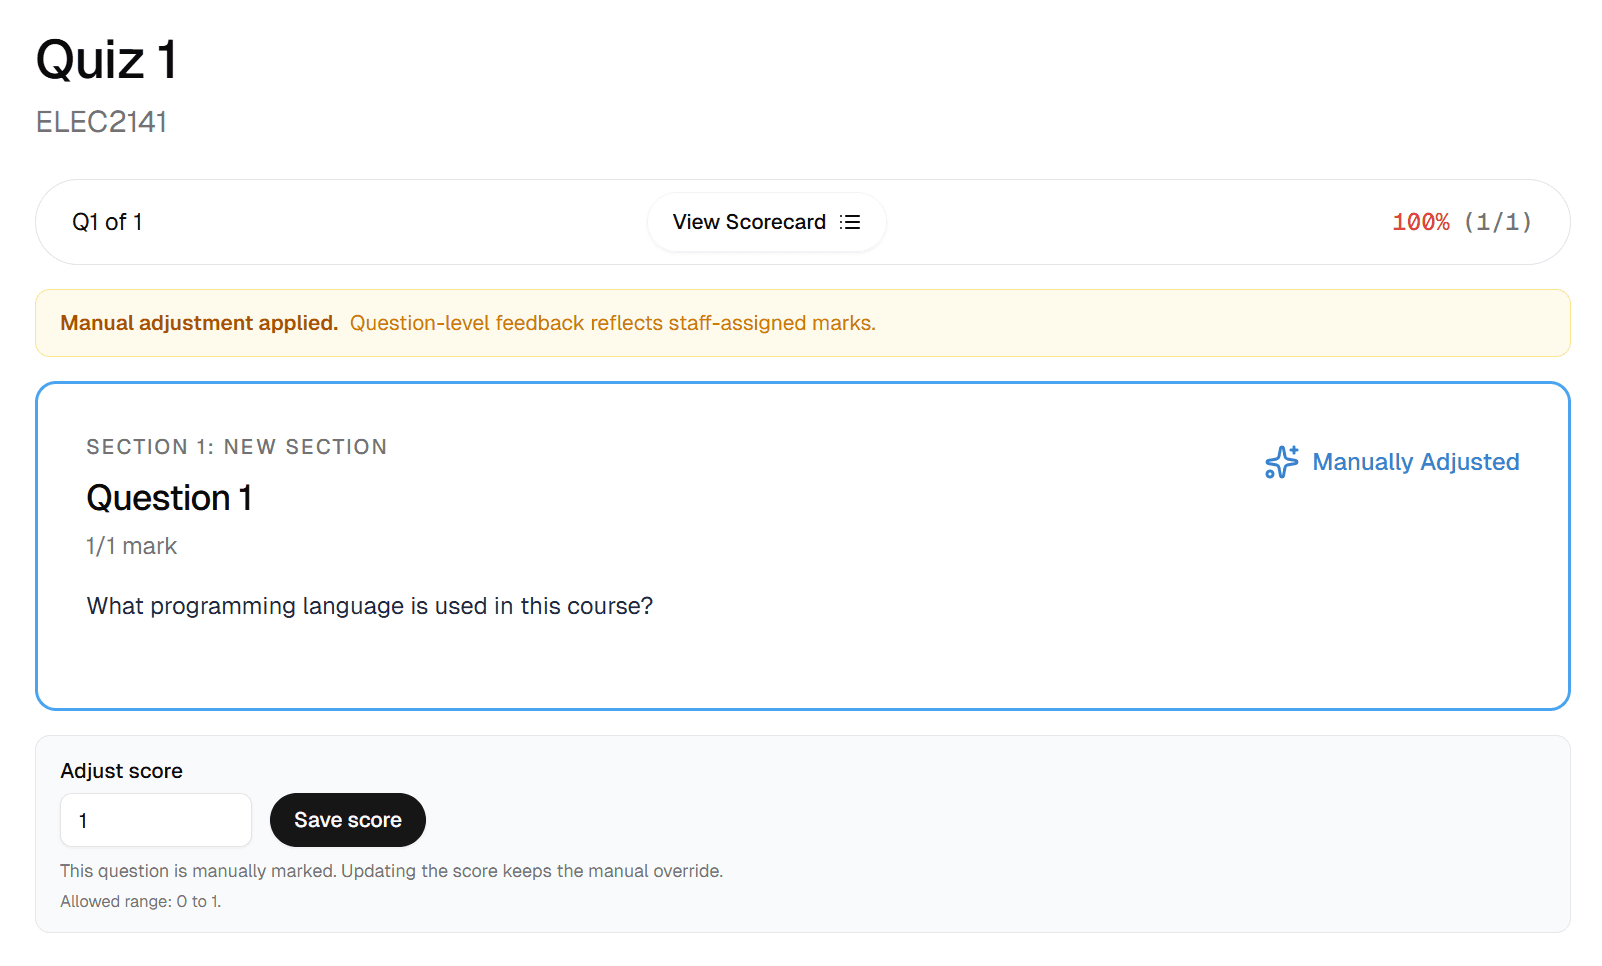
Task: Click the ELEC2141 course code
Action: tap(101, 121)
